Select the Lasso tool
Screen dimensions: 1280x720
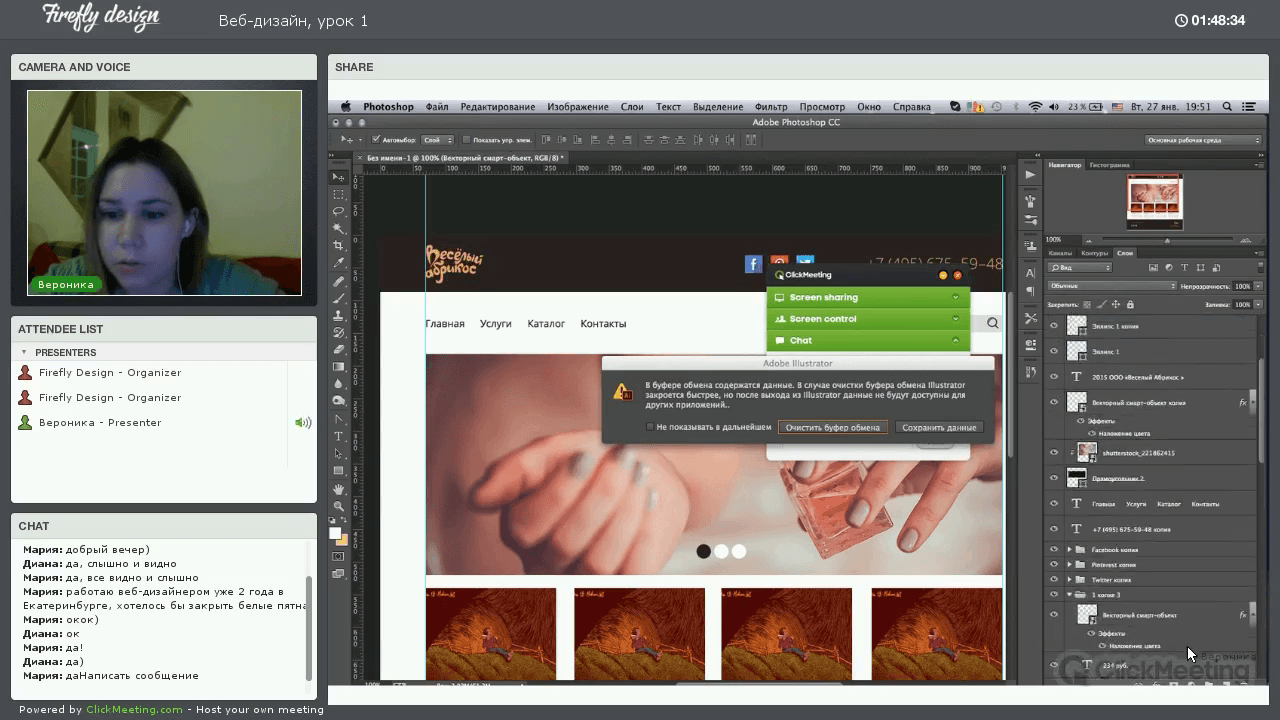coord(339,211)
